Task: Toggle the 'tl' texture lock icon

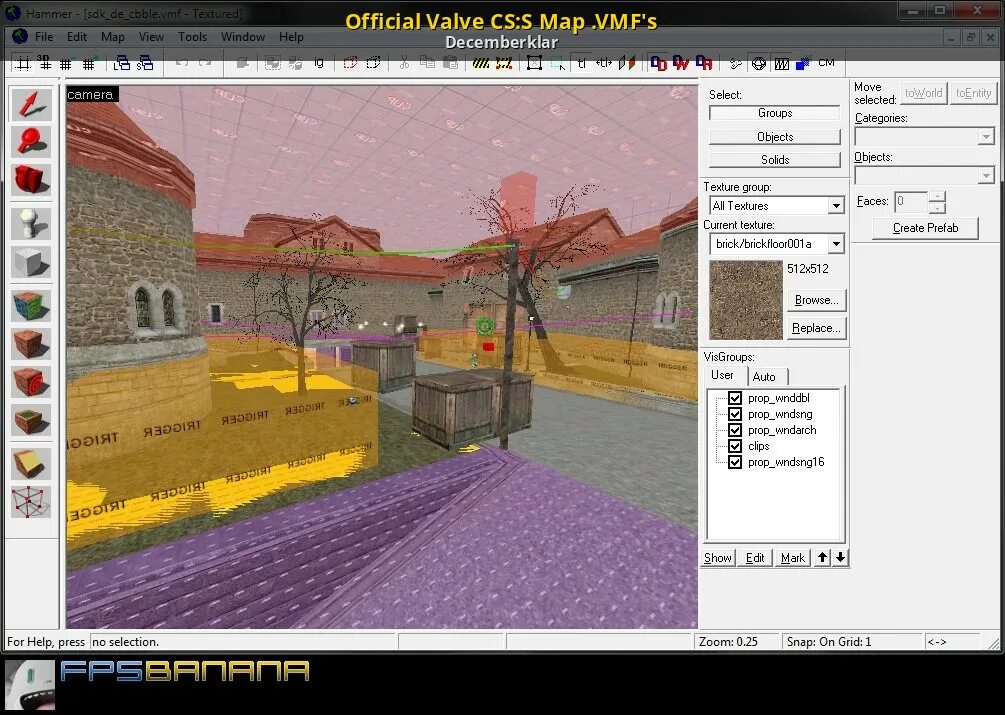Action: [581, 63]
